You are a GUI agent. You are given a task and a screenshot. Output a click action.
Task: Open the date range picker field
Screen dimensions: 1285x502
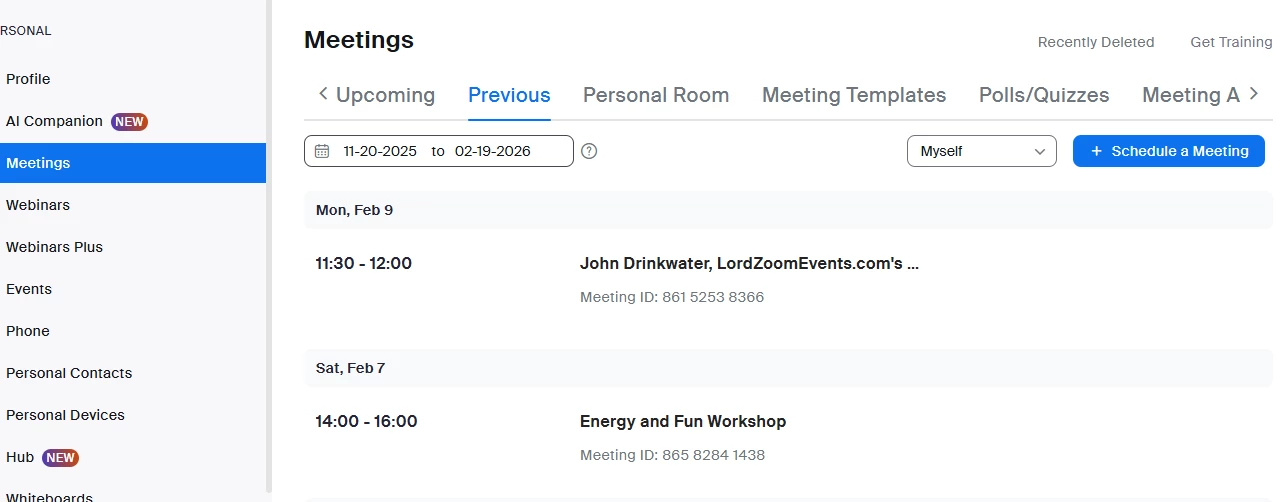(x=438, y=151)
